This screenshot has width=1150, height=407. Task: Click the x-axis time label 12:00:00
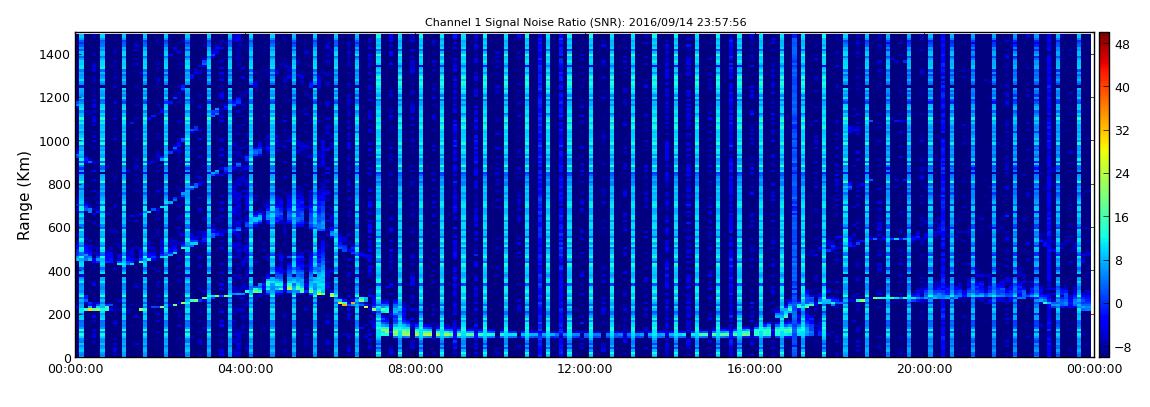pos(586,370)
